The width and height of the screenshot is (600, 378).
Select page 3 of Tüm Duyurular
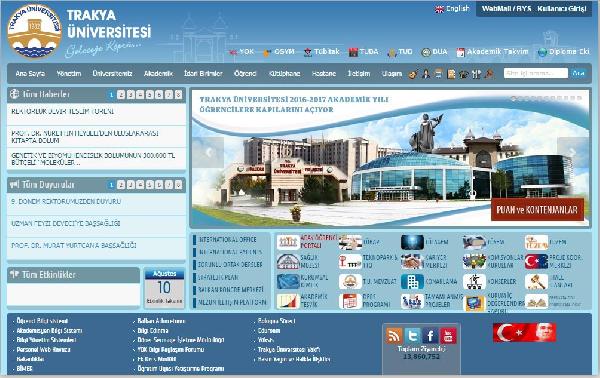pos(130,185)
